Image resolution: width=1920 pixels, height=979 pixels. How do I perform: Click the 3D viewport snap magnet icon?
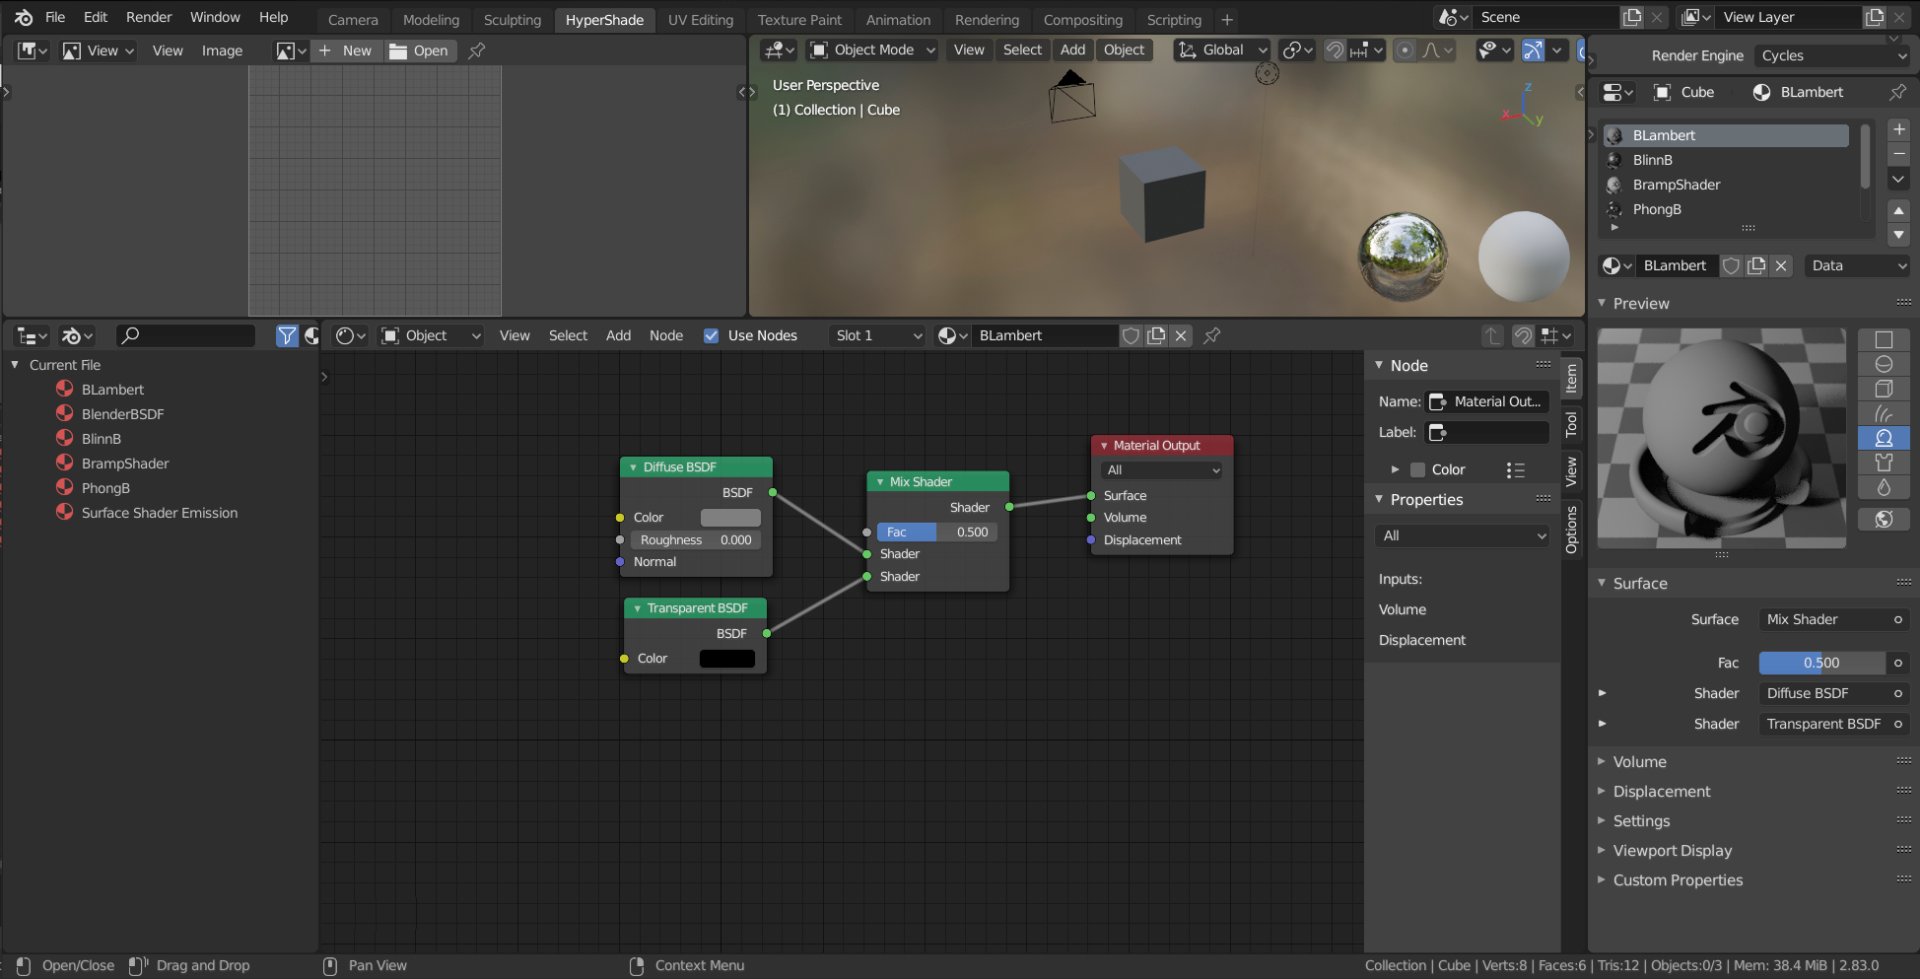[x=1334, y=50]
